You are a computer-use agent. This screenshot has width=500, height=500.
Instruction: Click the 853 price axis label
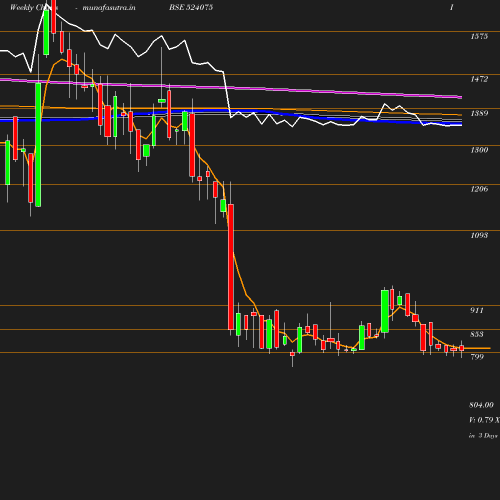(x=477, y=334)
